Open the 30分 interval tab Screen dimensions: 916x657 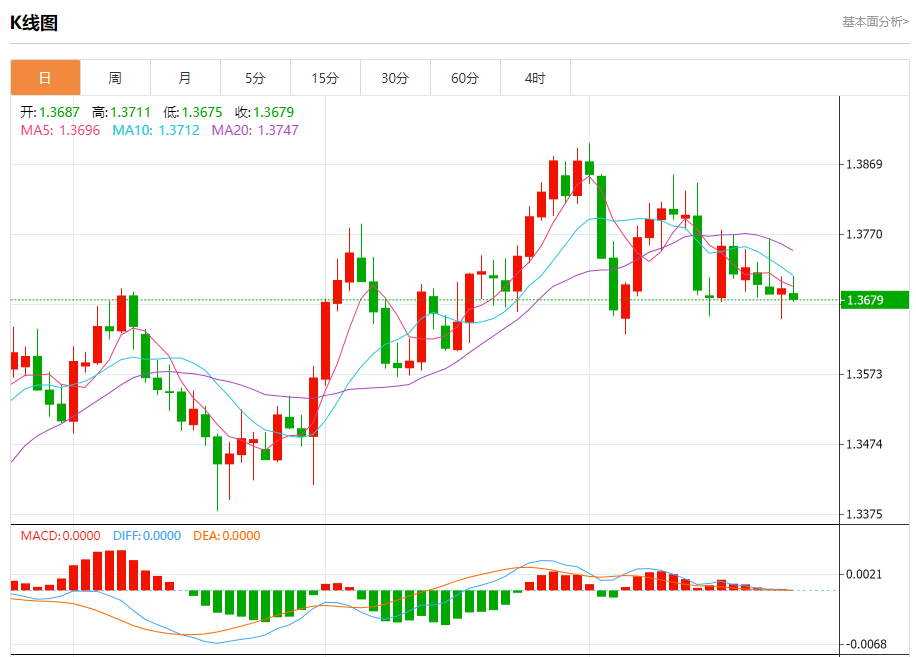(x=395, y=78)
